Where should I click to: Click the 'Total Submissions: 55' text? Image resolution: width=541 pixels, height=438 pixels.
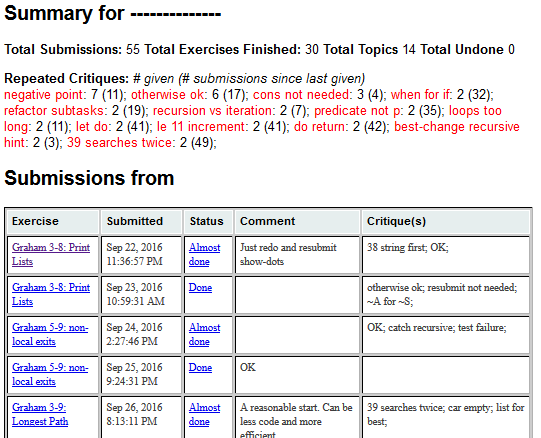[x=72, y=49]
